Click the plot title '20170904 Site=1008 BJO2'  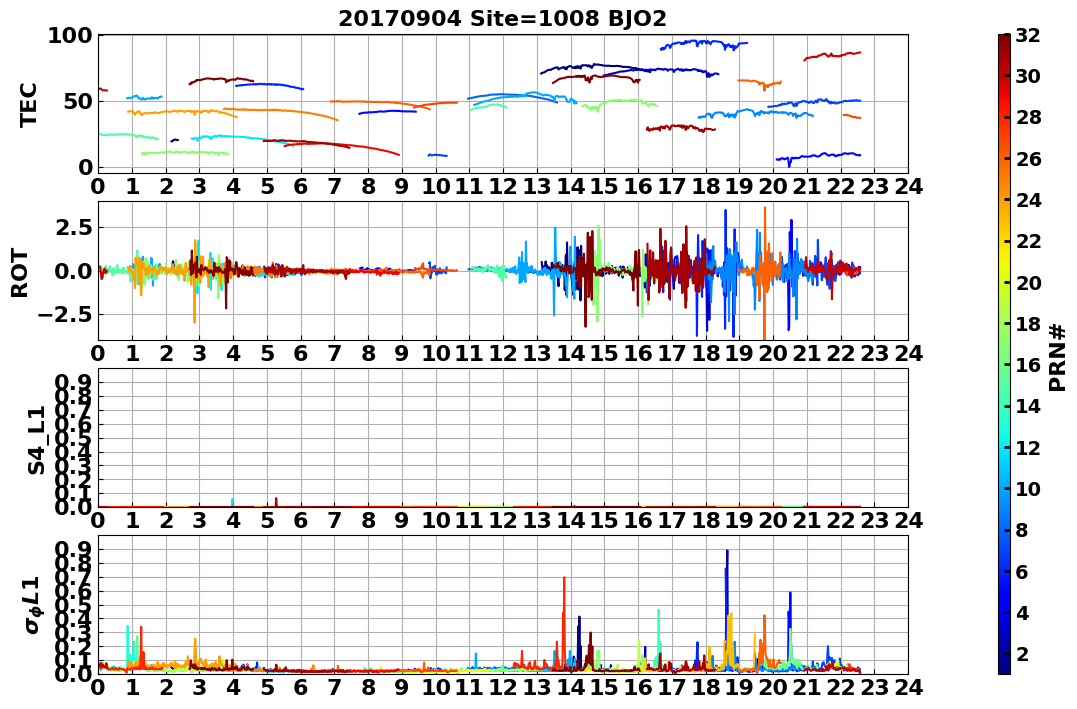pyautogui.click(x=502, y=19)
